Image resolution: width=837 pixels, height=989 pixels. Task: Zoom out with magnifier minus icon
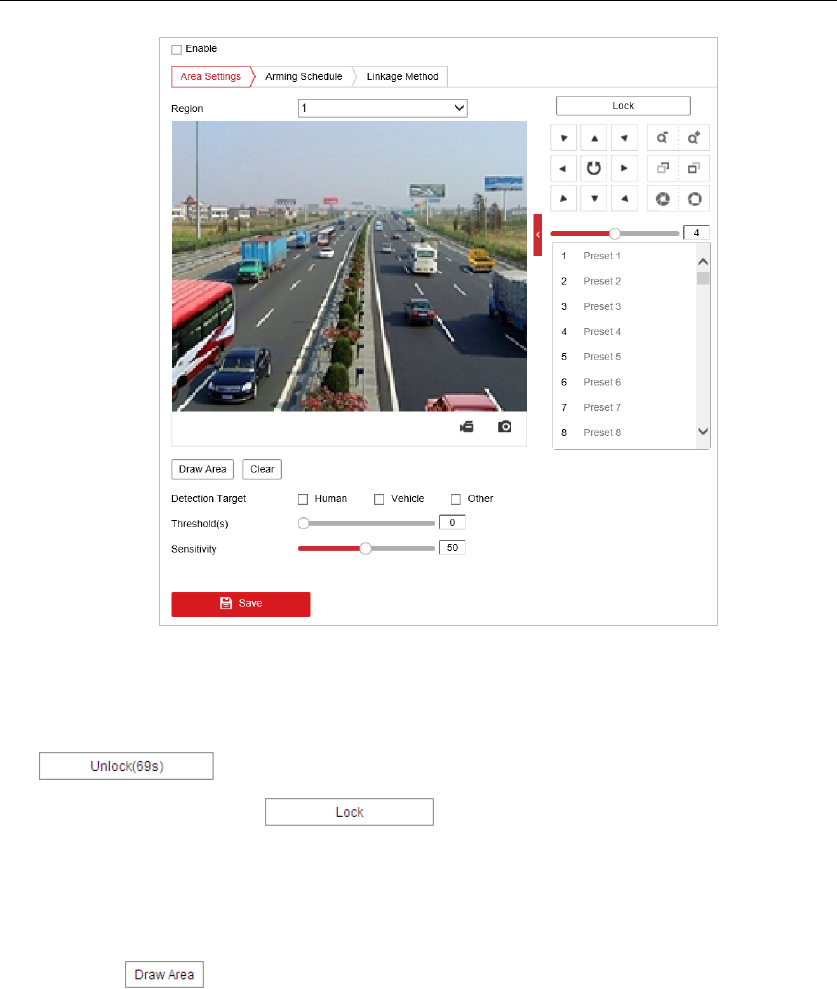point(662,138)
